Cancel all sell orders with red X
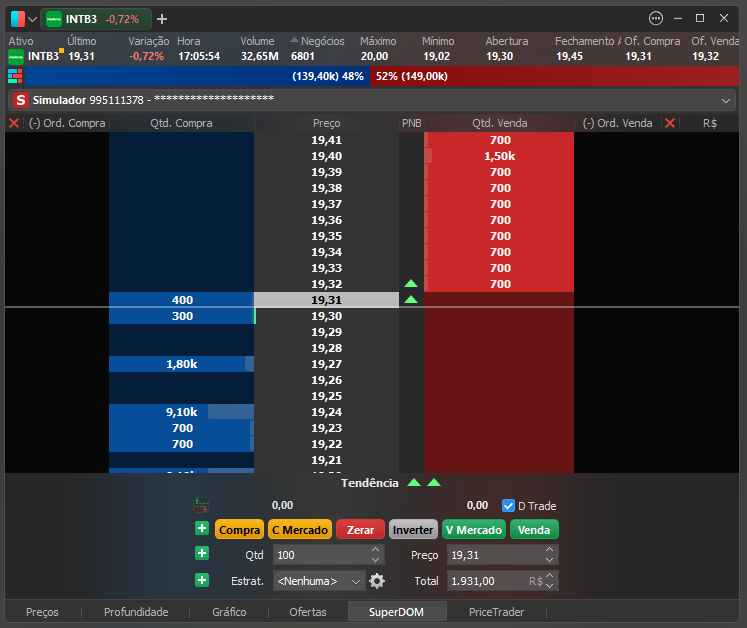The height and width of the screenshot is (628, 747). coord(669,123)
